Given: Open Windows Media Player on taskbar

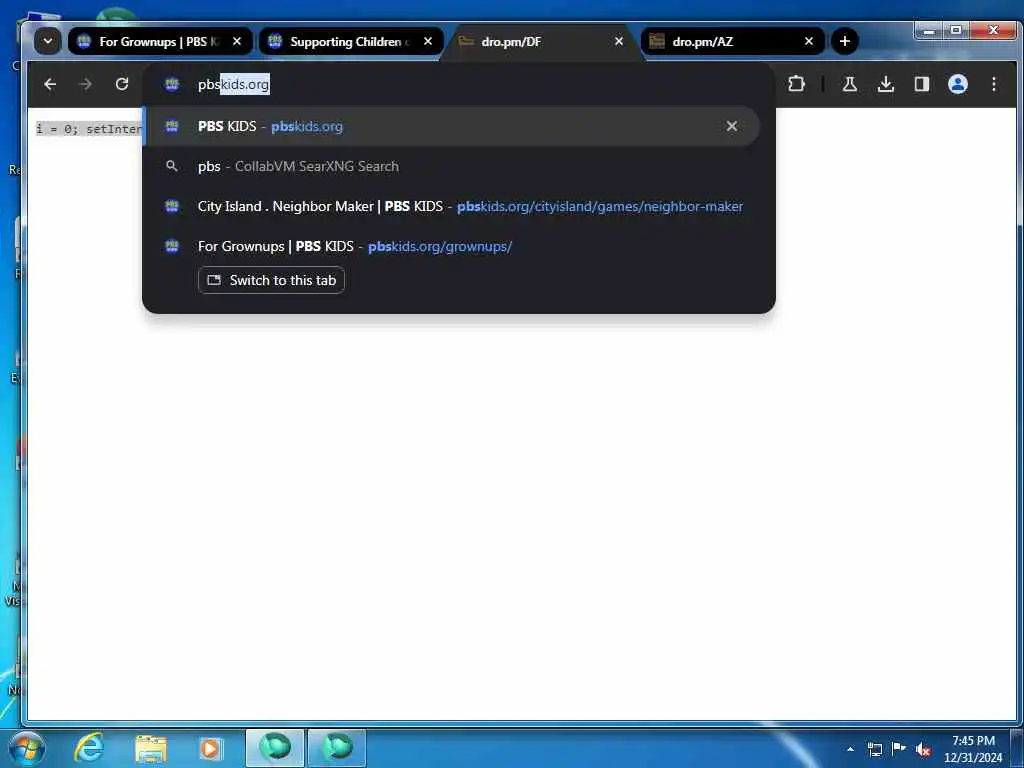Looking at the screenshot, I should tap(210, 748).
